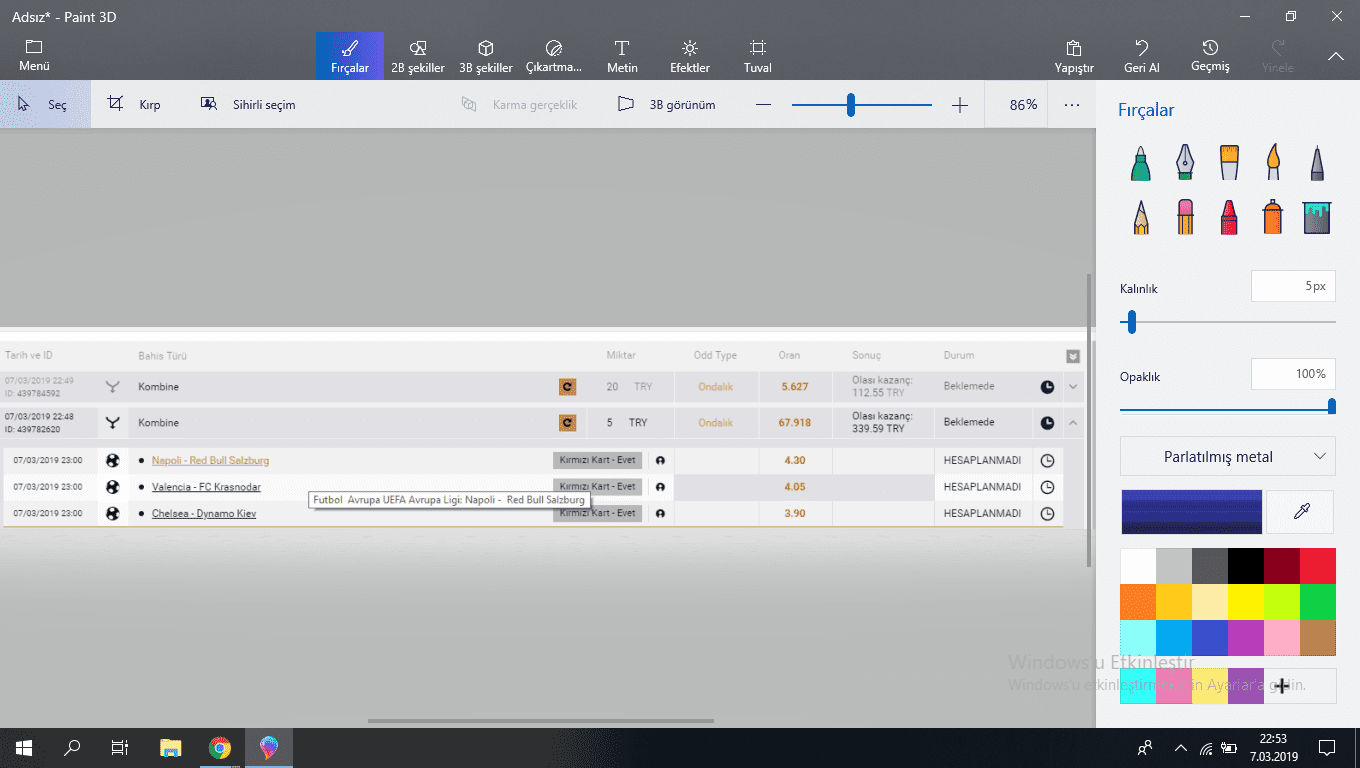Viewport: 1360px width, 768px height.
Task: Pick the yellow color swatch
Action: pyautogui.click(x=1246, y=602)
